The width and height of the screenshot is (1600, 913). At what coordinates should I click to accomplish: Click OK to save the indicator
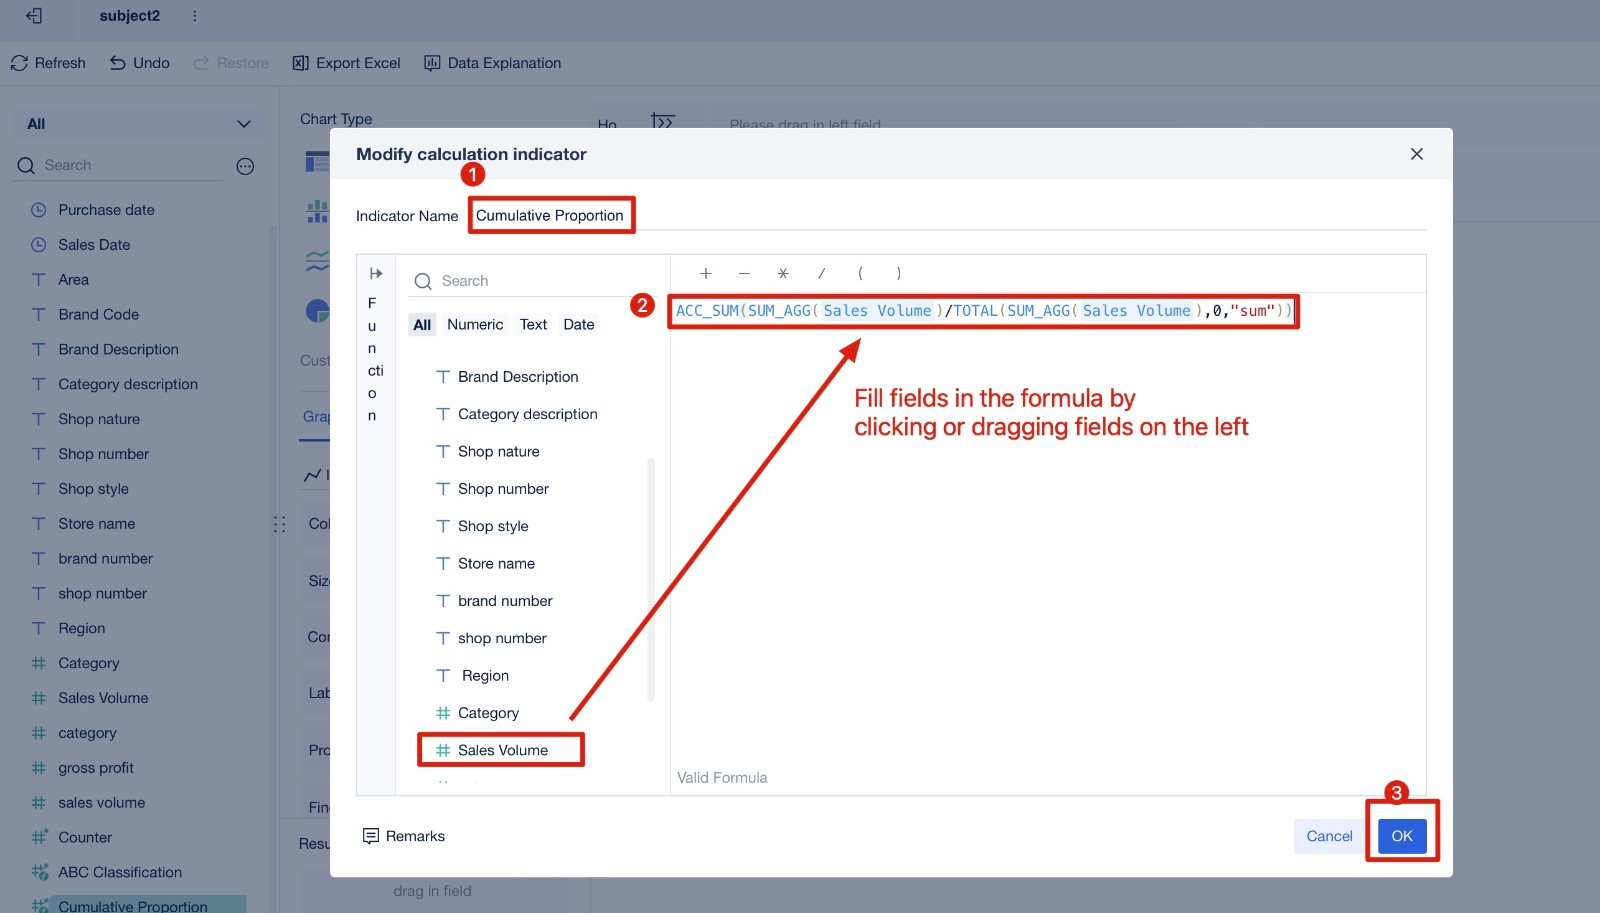coord(1402,836)
